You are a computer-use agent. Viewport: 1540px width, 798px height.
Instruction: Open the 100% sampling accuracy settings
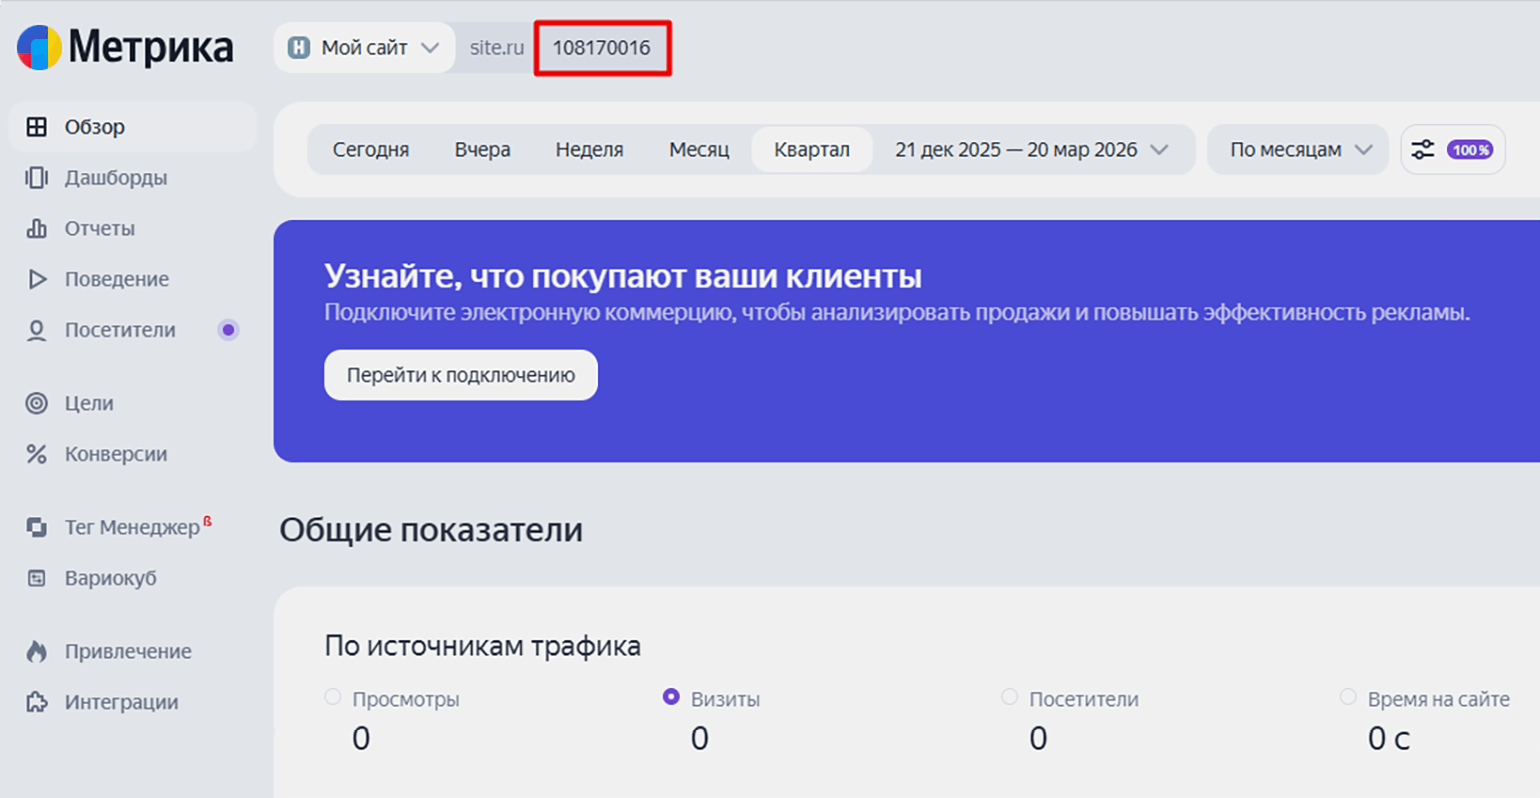coord(1452,150)
